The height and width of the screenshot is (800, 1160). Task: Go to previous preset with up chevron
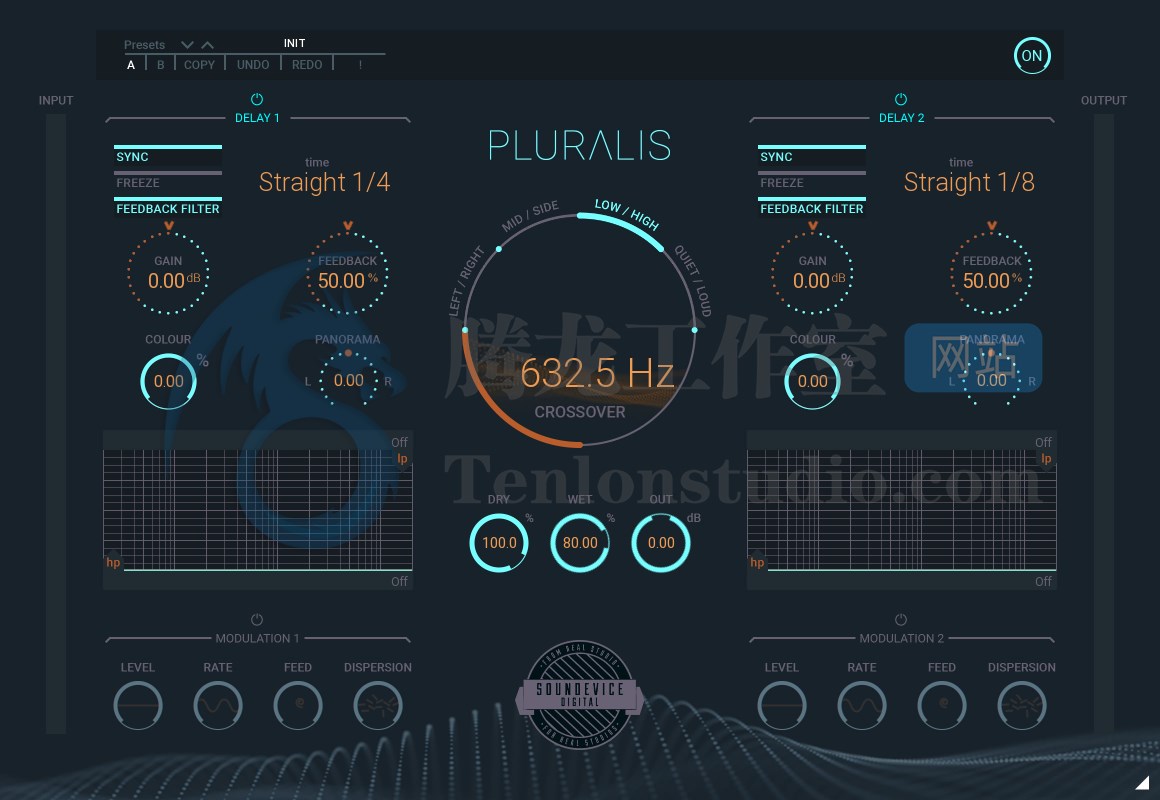pyautogui.click(x=208, y=45)
